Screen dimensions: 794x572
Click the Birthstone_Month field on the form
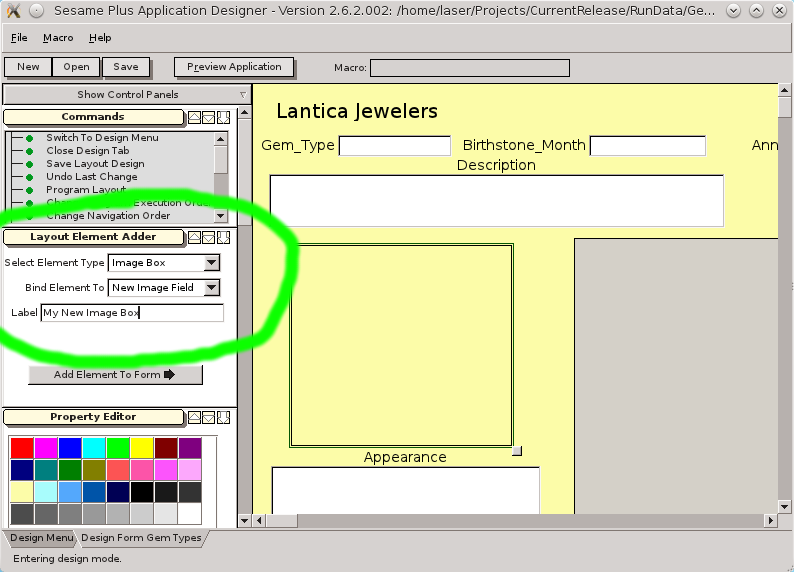coord(648,146)
